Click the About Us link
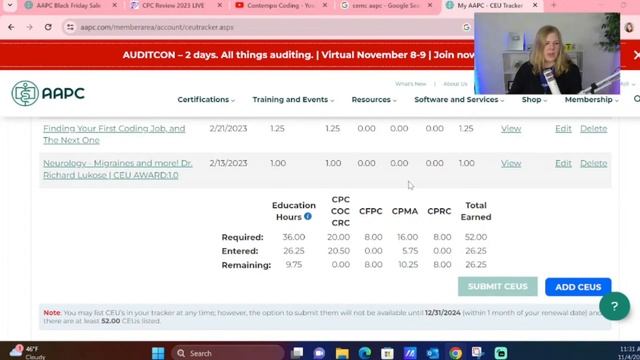 (455, 84)
